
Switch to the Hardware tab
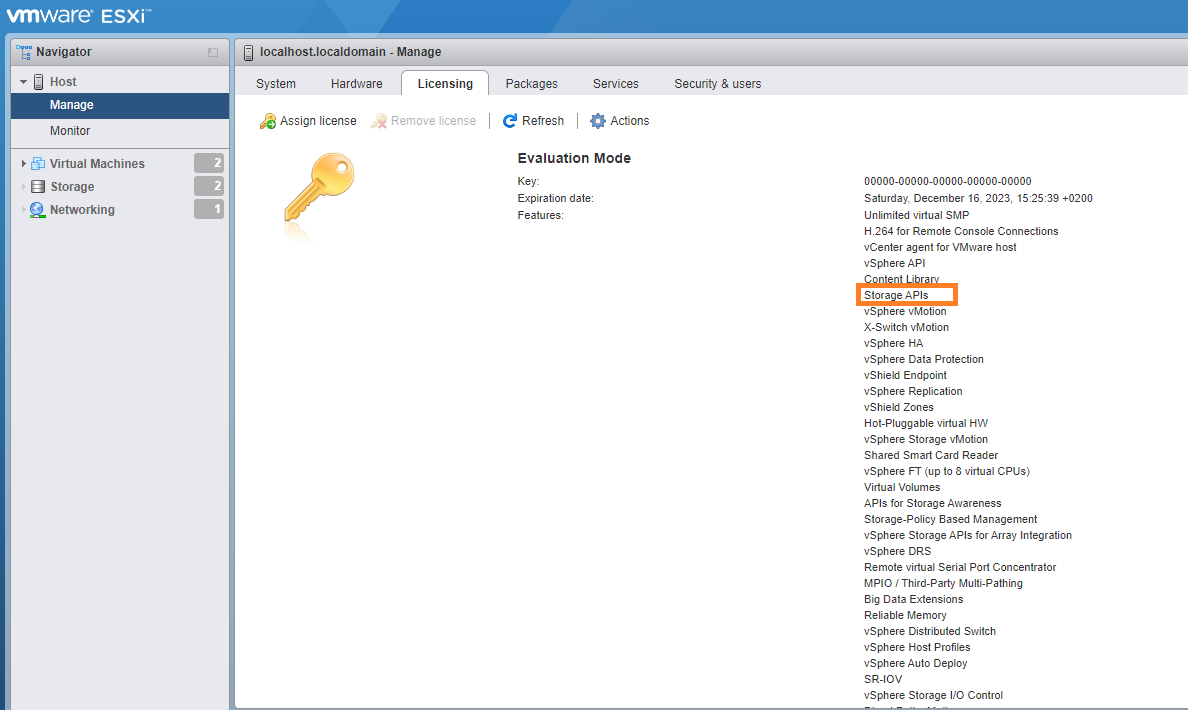point(356,84)
